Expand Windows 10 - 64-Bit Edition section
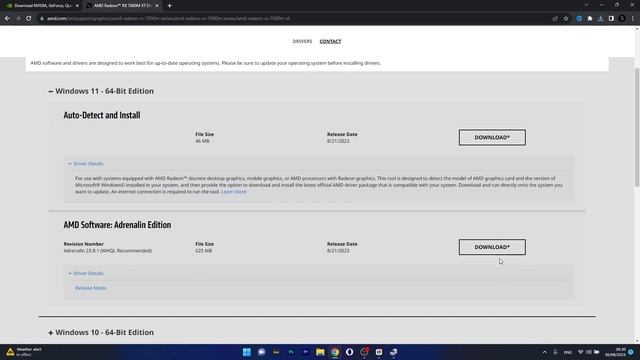640x360 pixels. pos(101,332)
